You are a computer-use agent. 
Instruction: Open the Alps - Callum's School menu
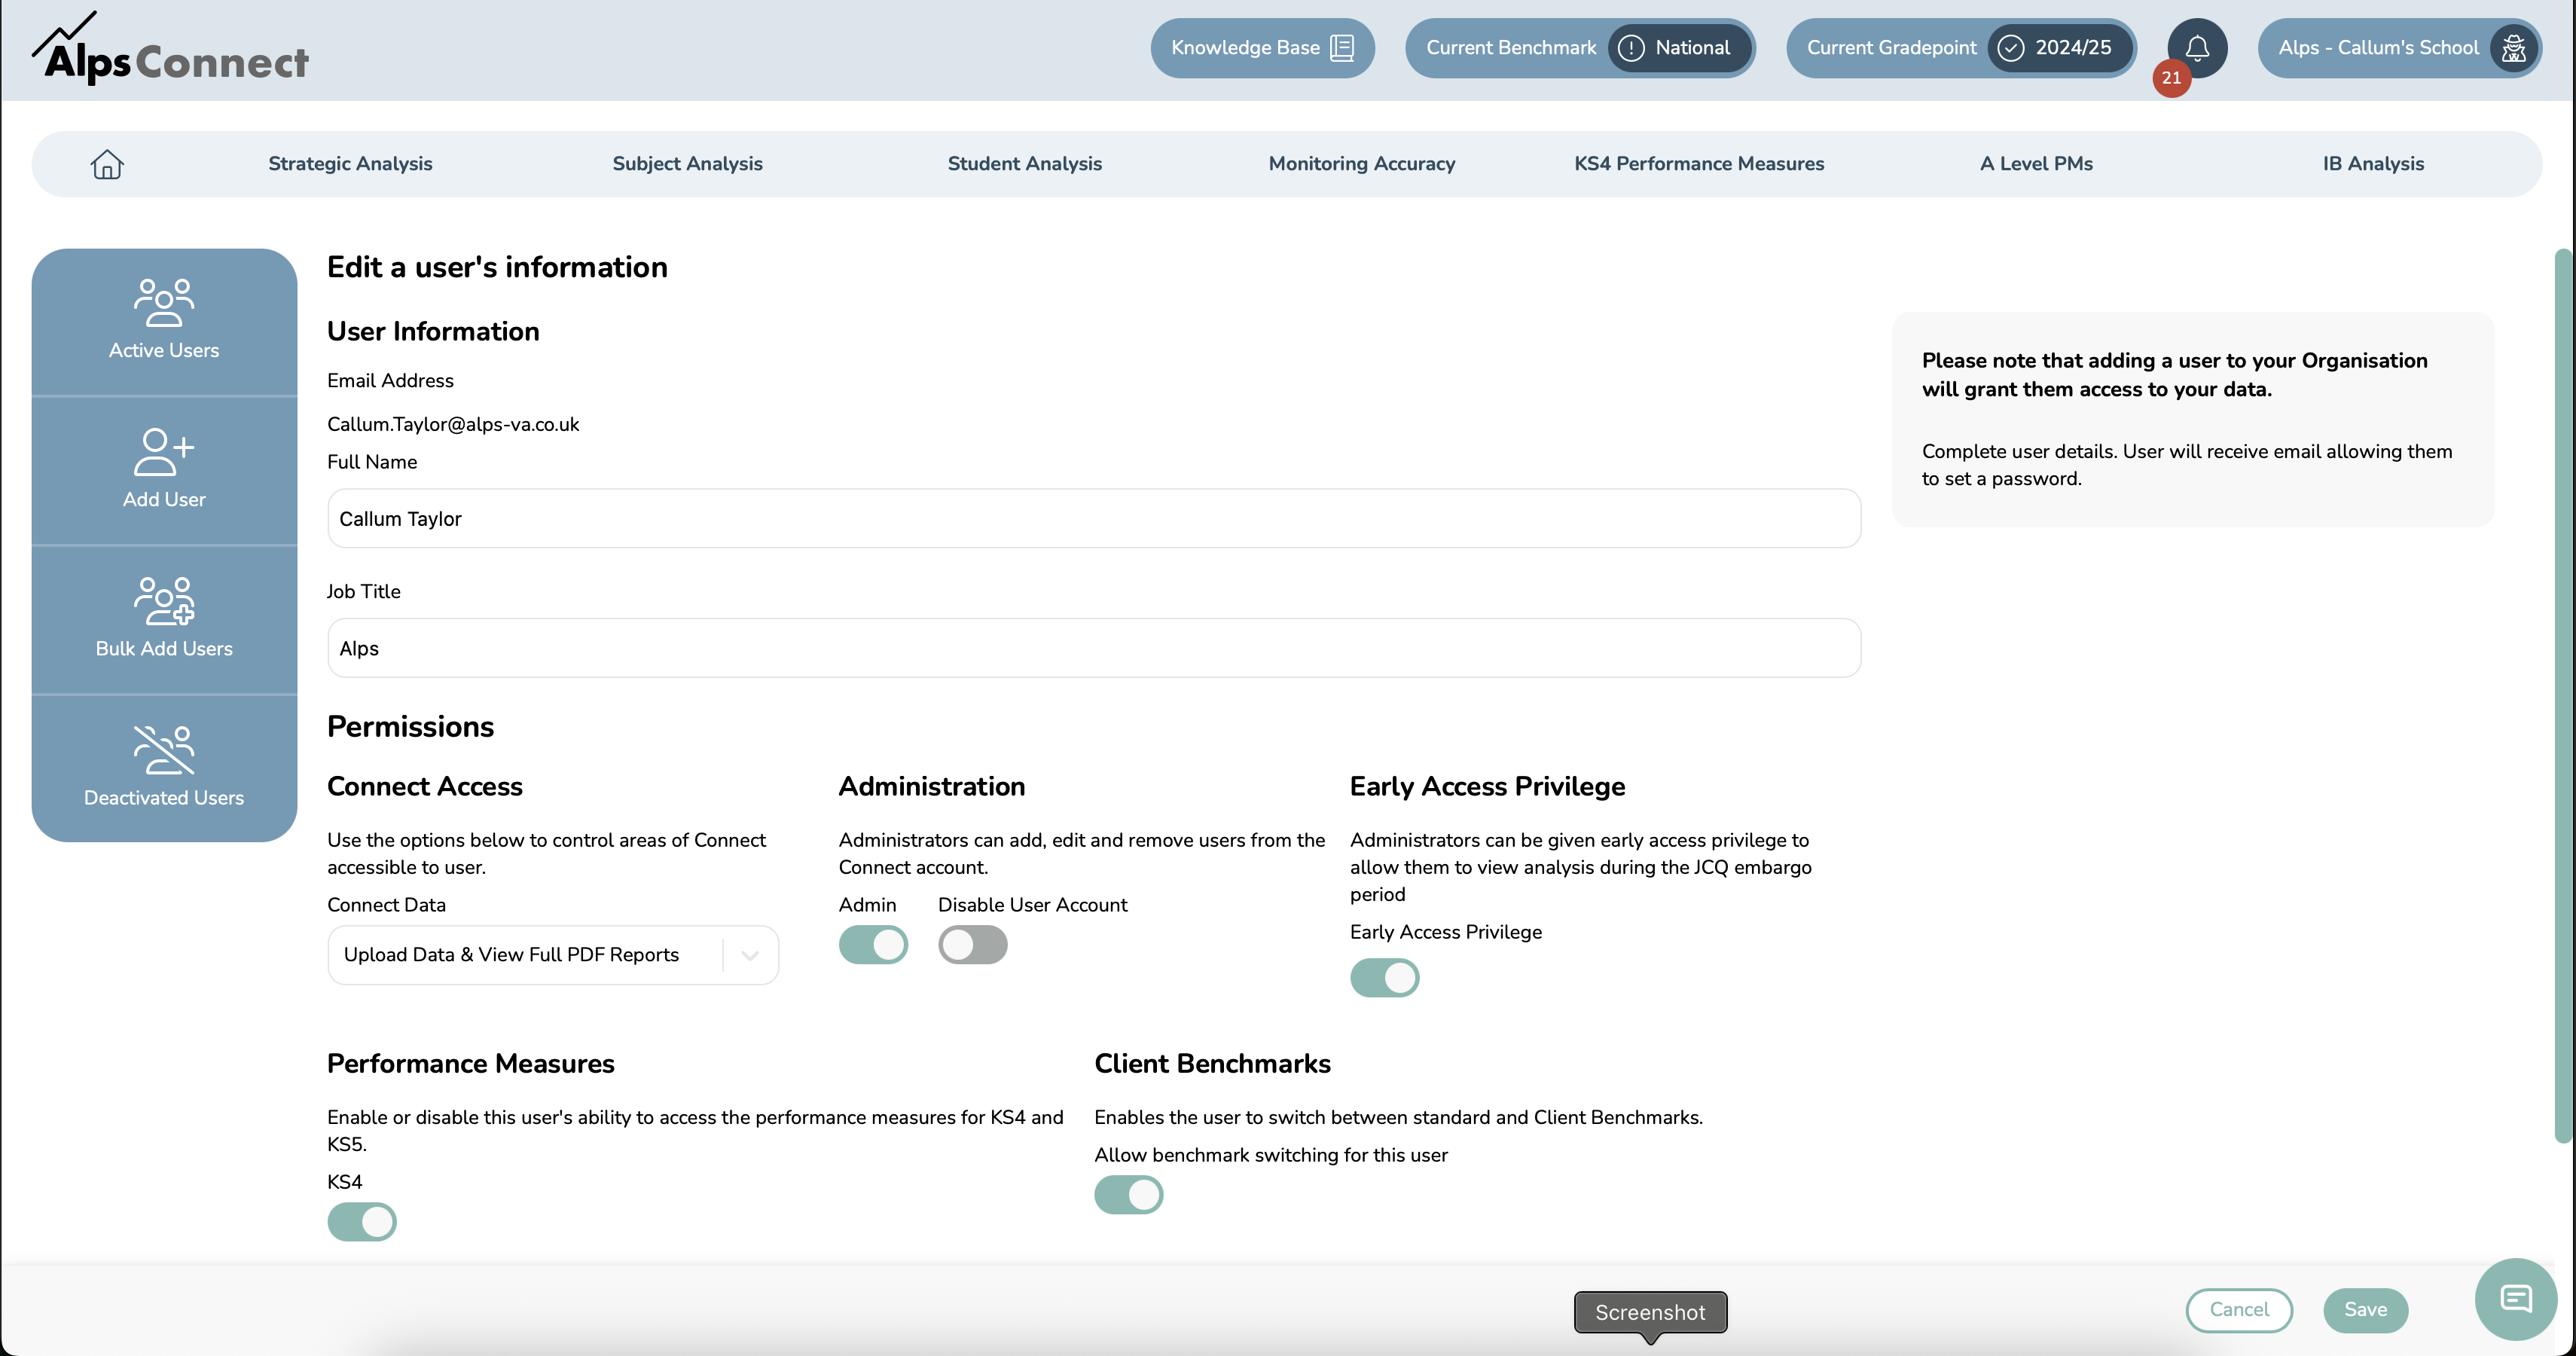pos(2399,48)
